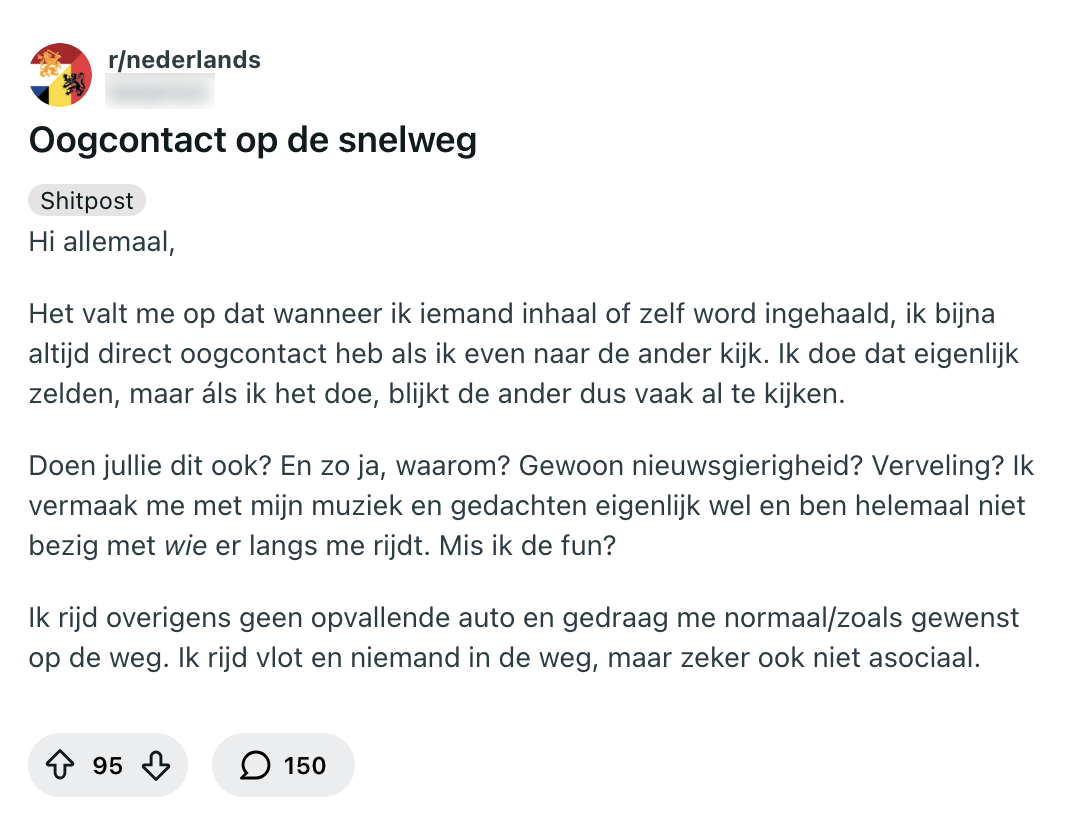Click the comment speech bubble icon

pos(256,766)
